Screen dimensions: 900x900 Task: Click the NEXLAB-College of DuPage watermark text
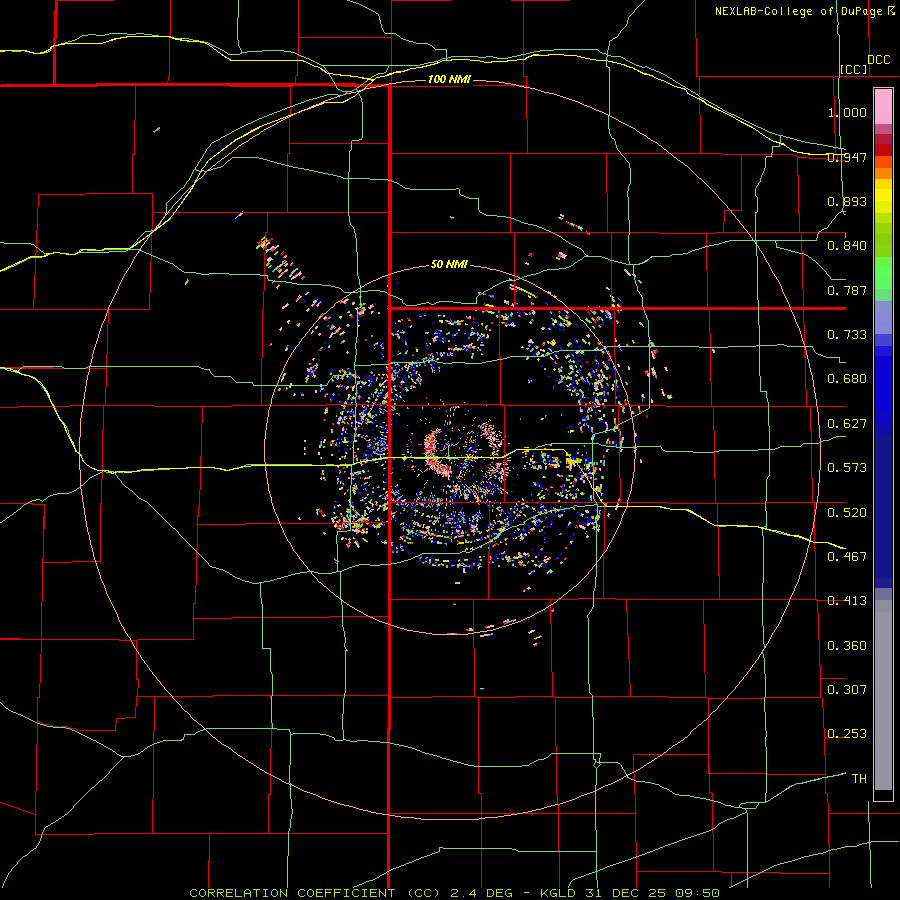(x=805, y=11)
